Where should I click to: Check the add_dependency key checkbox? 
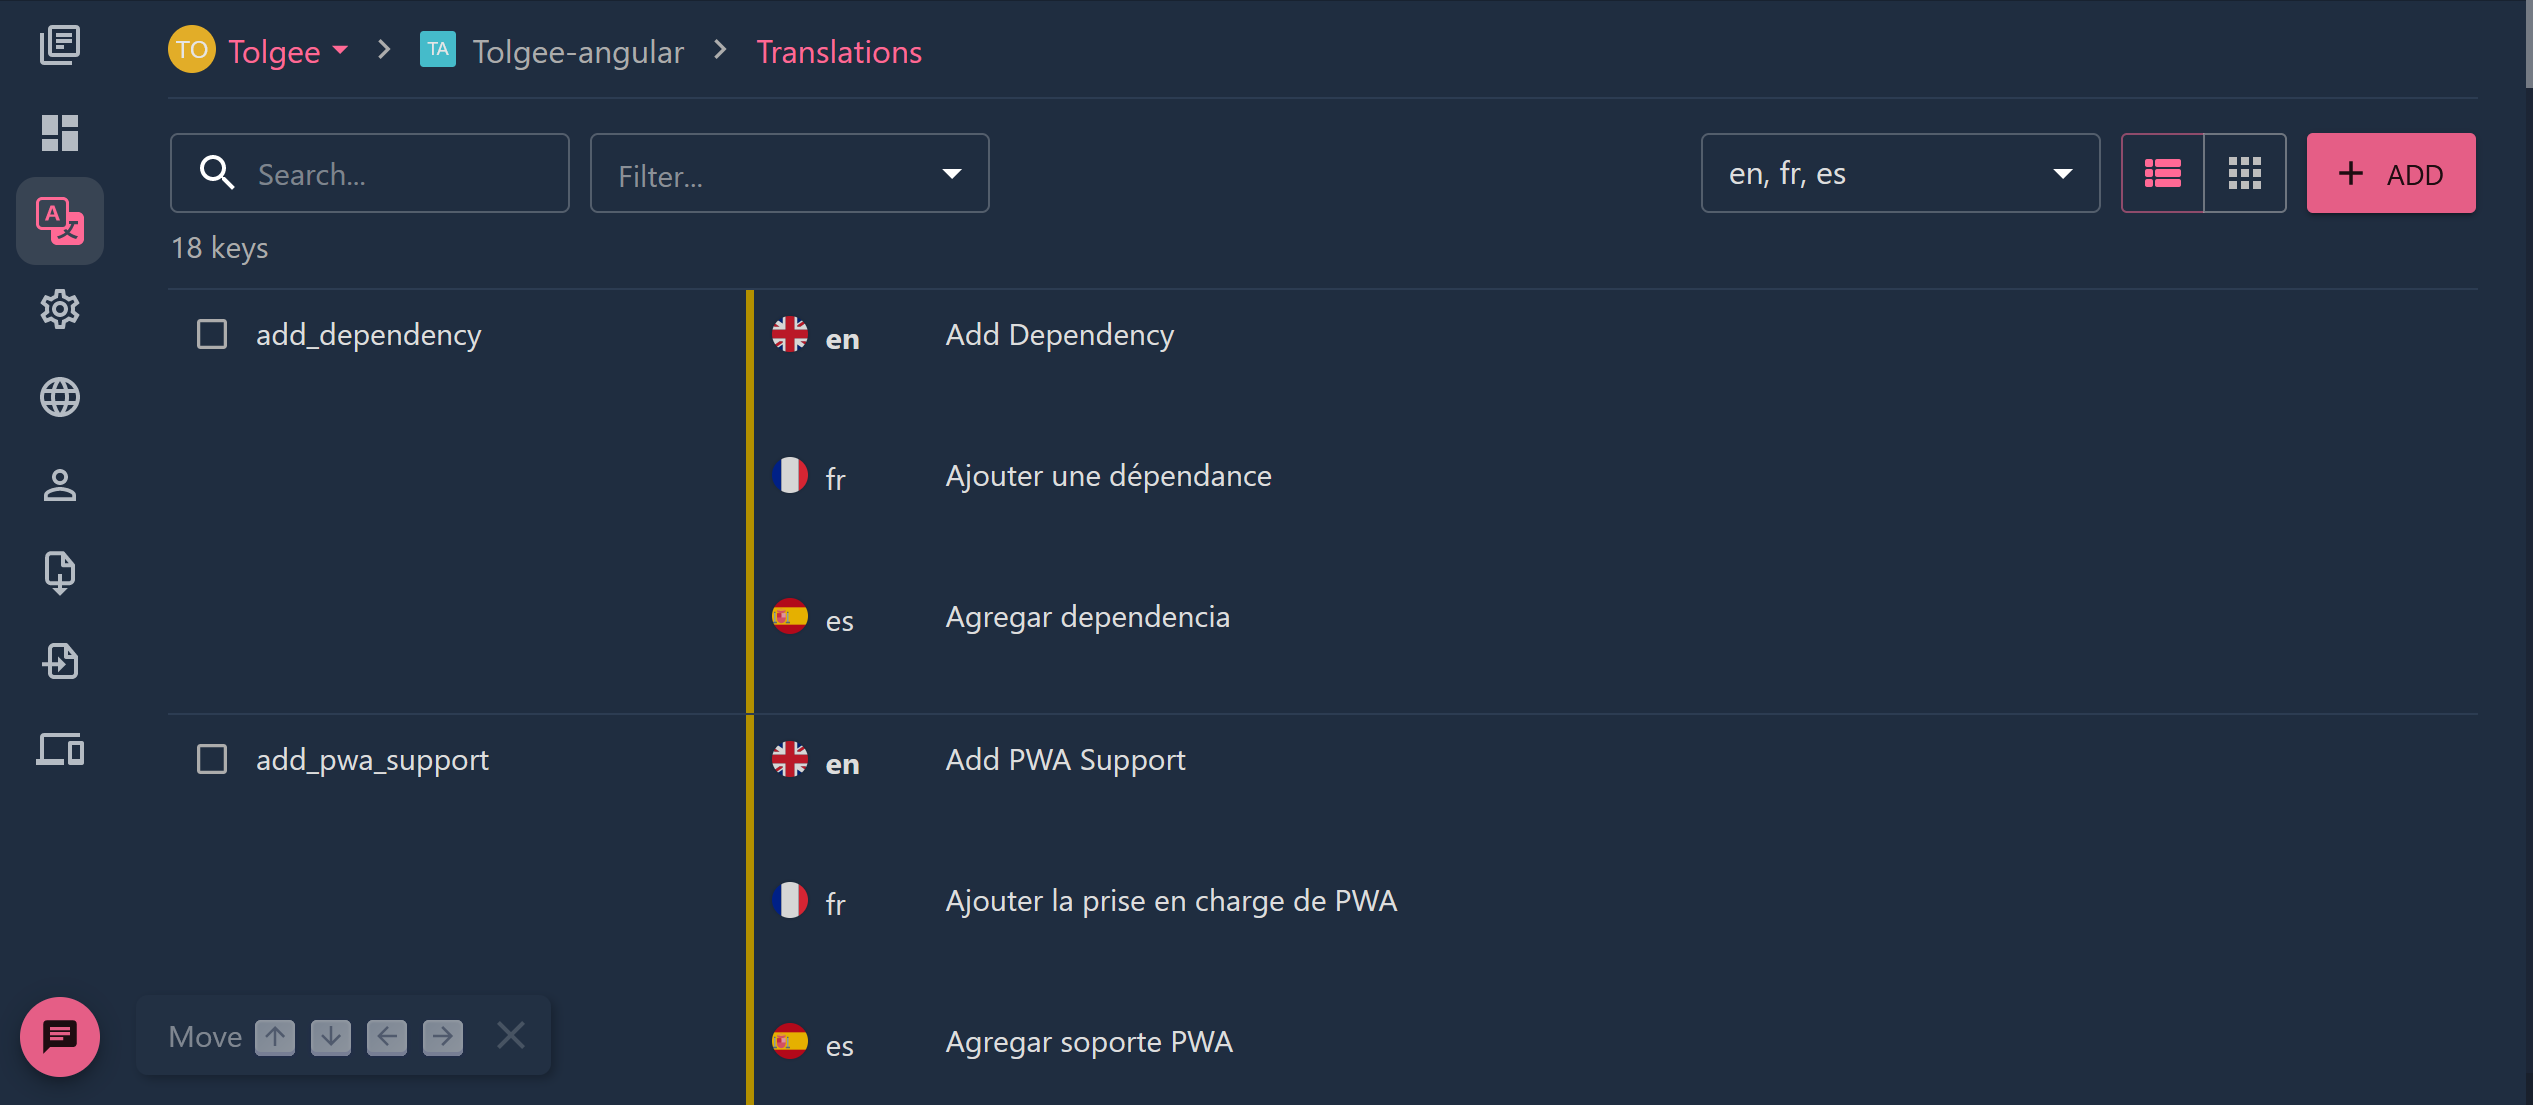click(212, 334)
